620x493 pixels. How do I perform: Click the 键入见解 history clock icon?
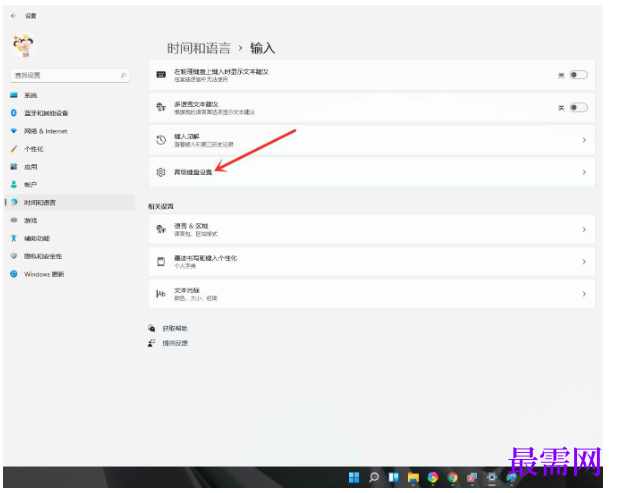click(x=161, y=140)
